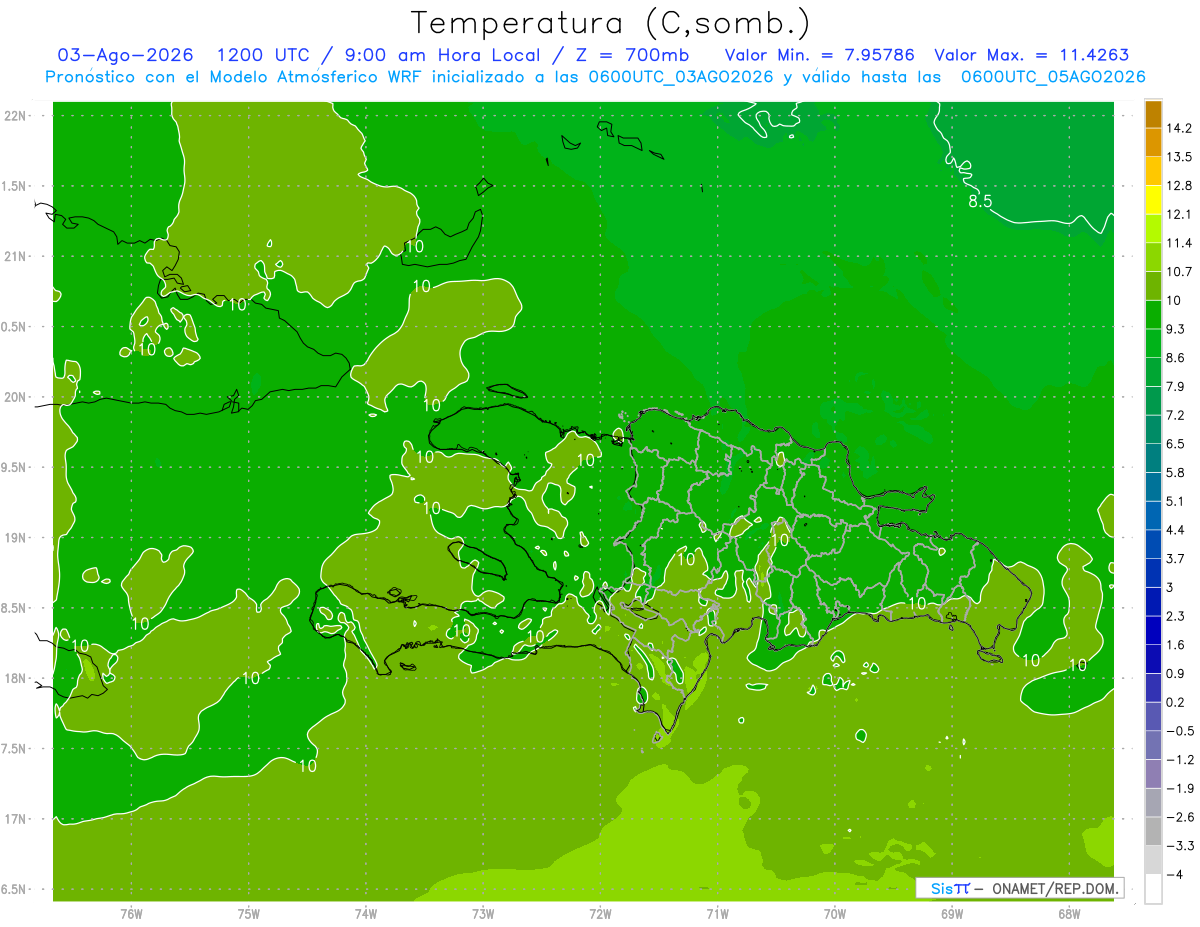The height and width of the screenshot is (927, 1200).
Task: Click the '10.7' colorbar value
Action: (x=1179, y=272)
